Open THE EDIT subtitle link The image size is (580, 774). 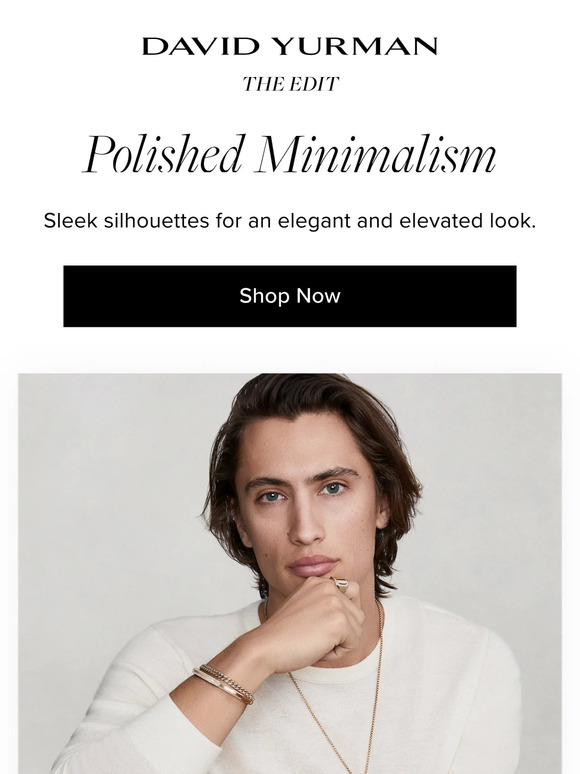point(290,84)
